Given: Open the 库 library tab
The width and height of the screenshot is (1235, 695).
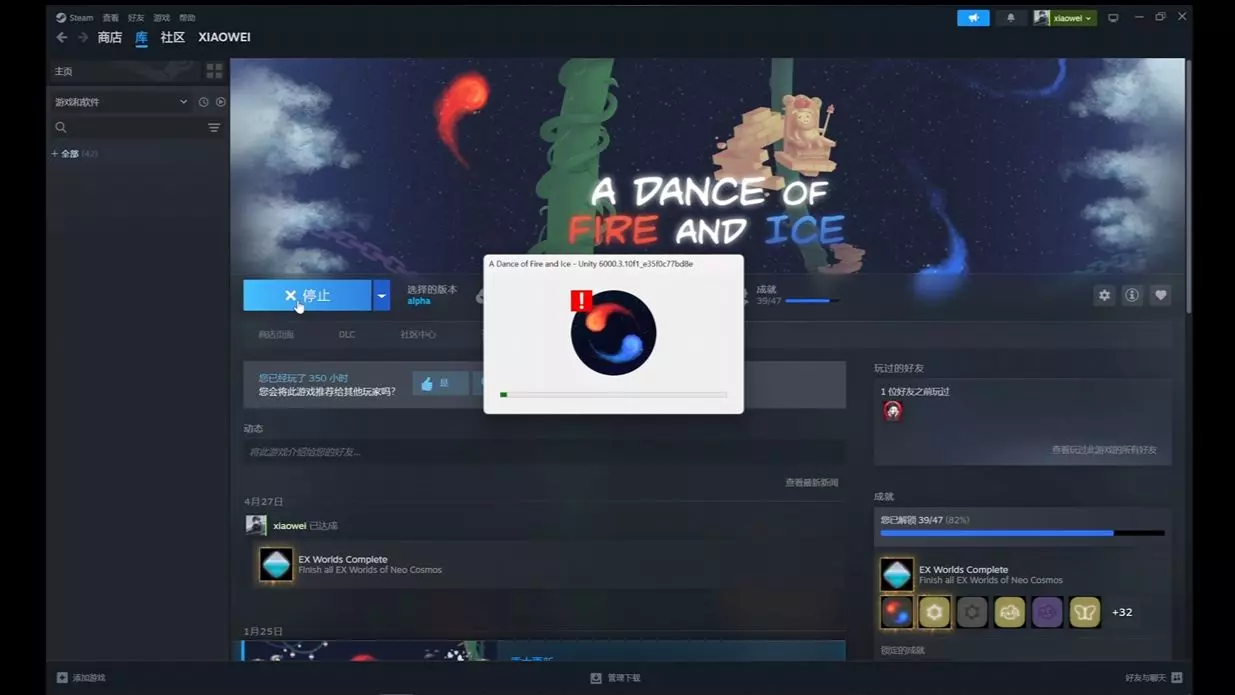Looking at the screenshot, I should point(141,37).
